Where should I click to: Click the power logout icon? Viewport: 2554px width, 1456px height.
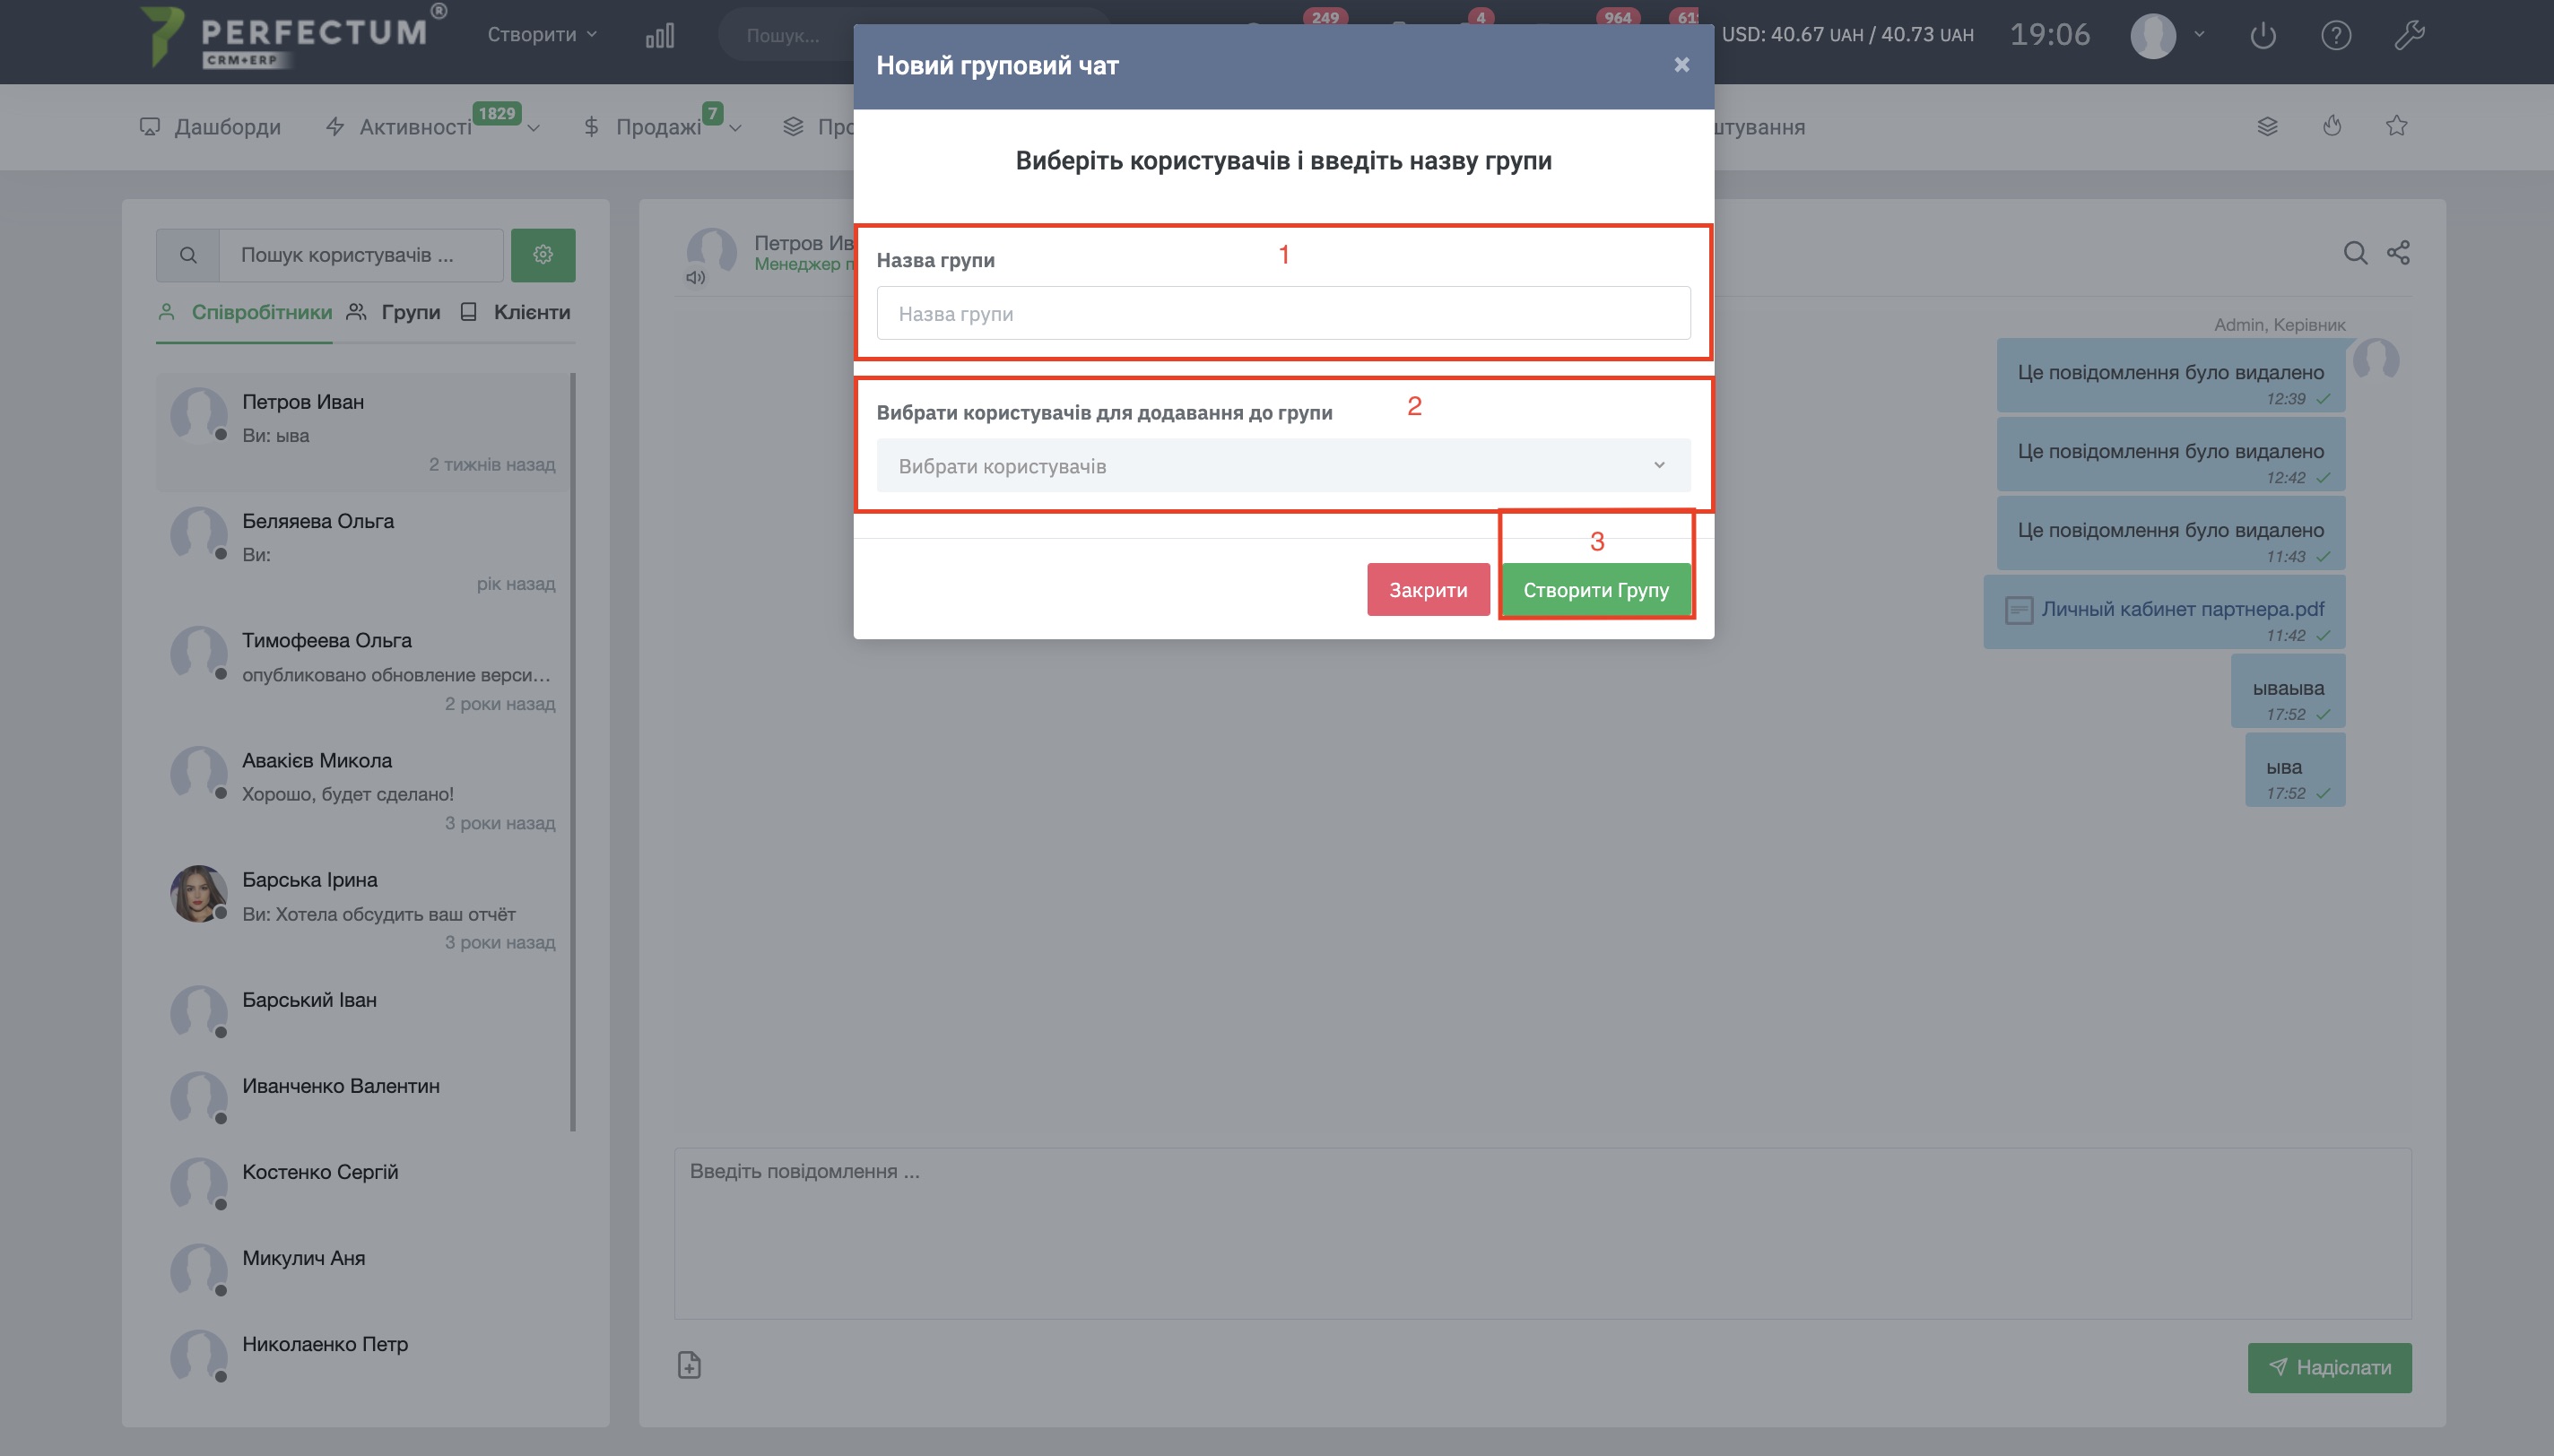point(2263,36)
